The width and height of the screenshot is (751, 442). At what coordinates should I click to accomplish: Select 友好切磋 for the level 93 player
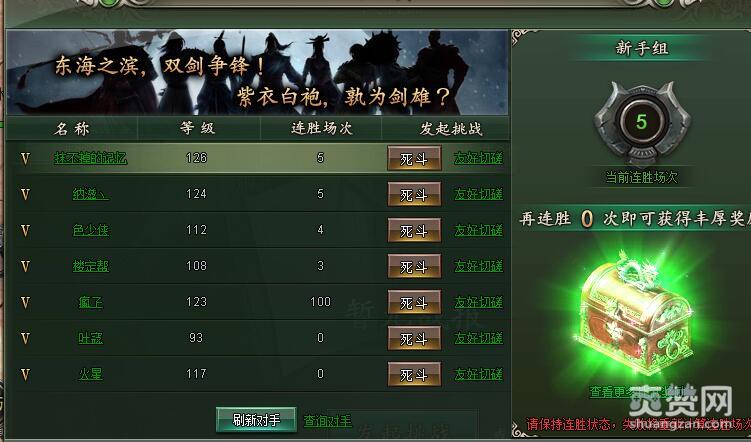(478, 338)
